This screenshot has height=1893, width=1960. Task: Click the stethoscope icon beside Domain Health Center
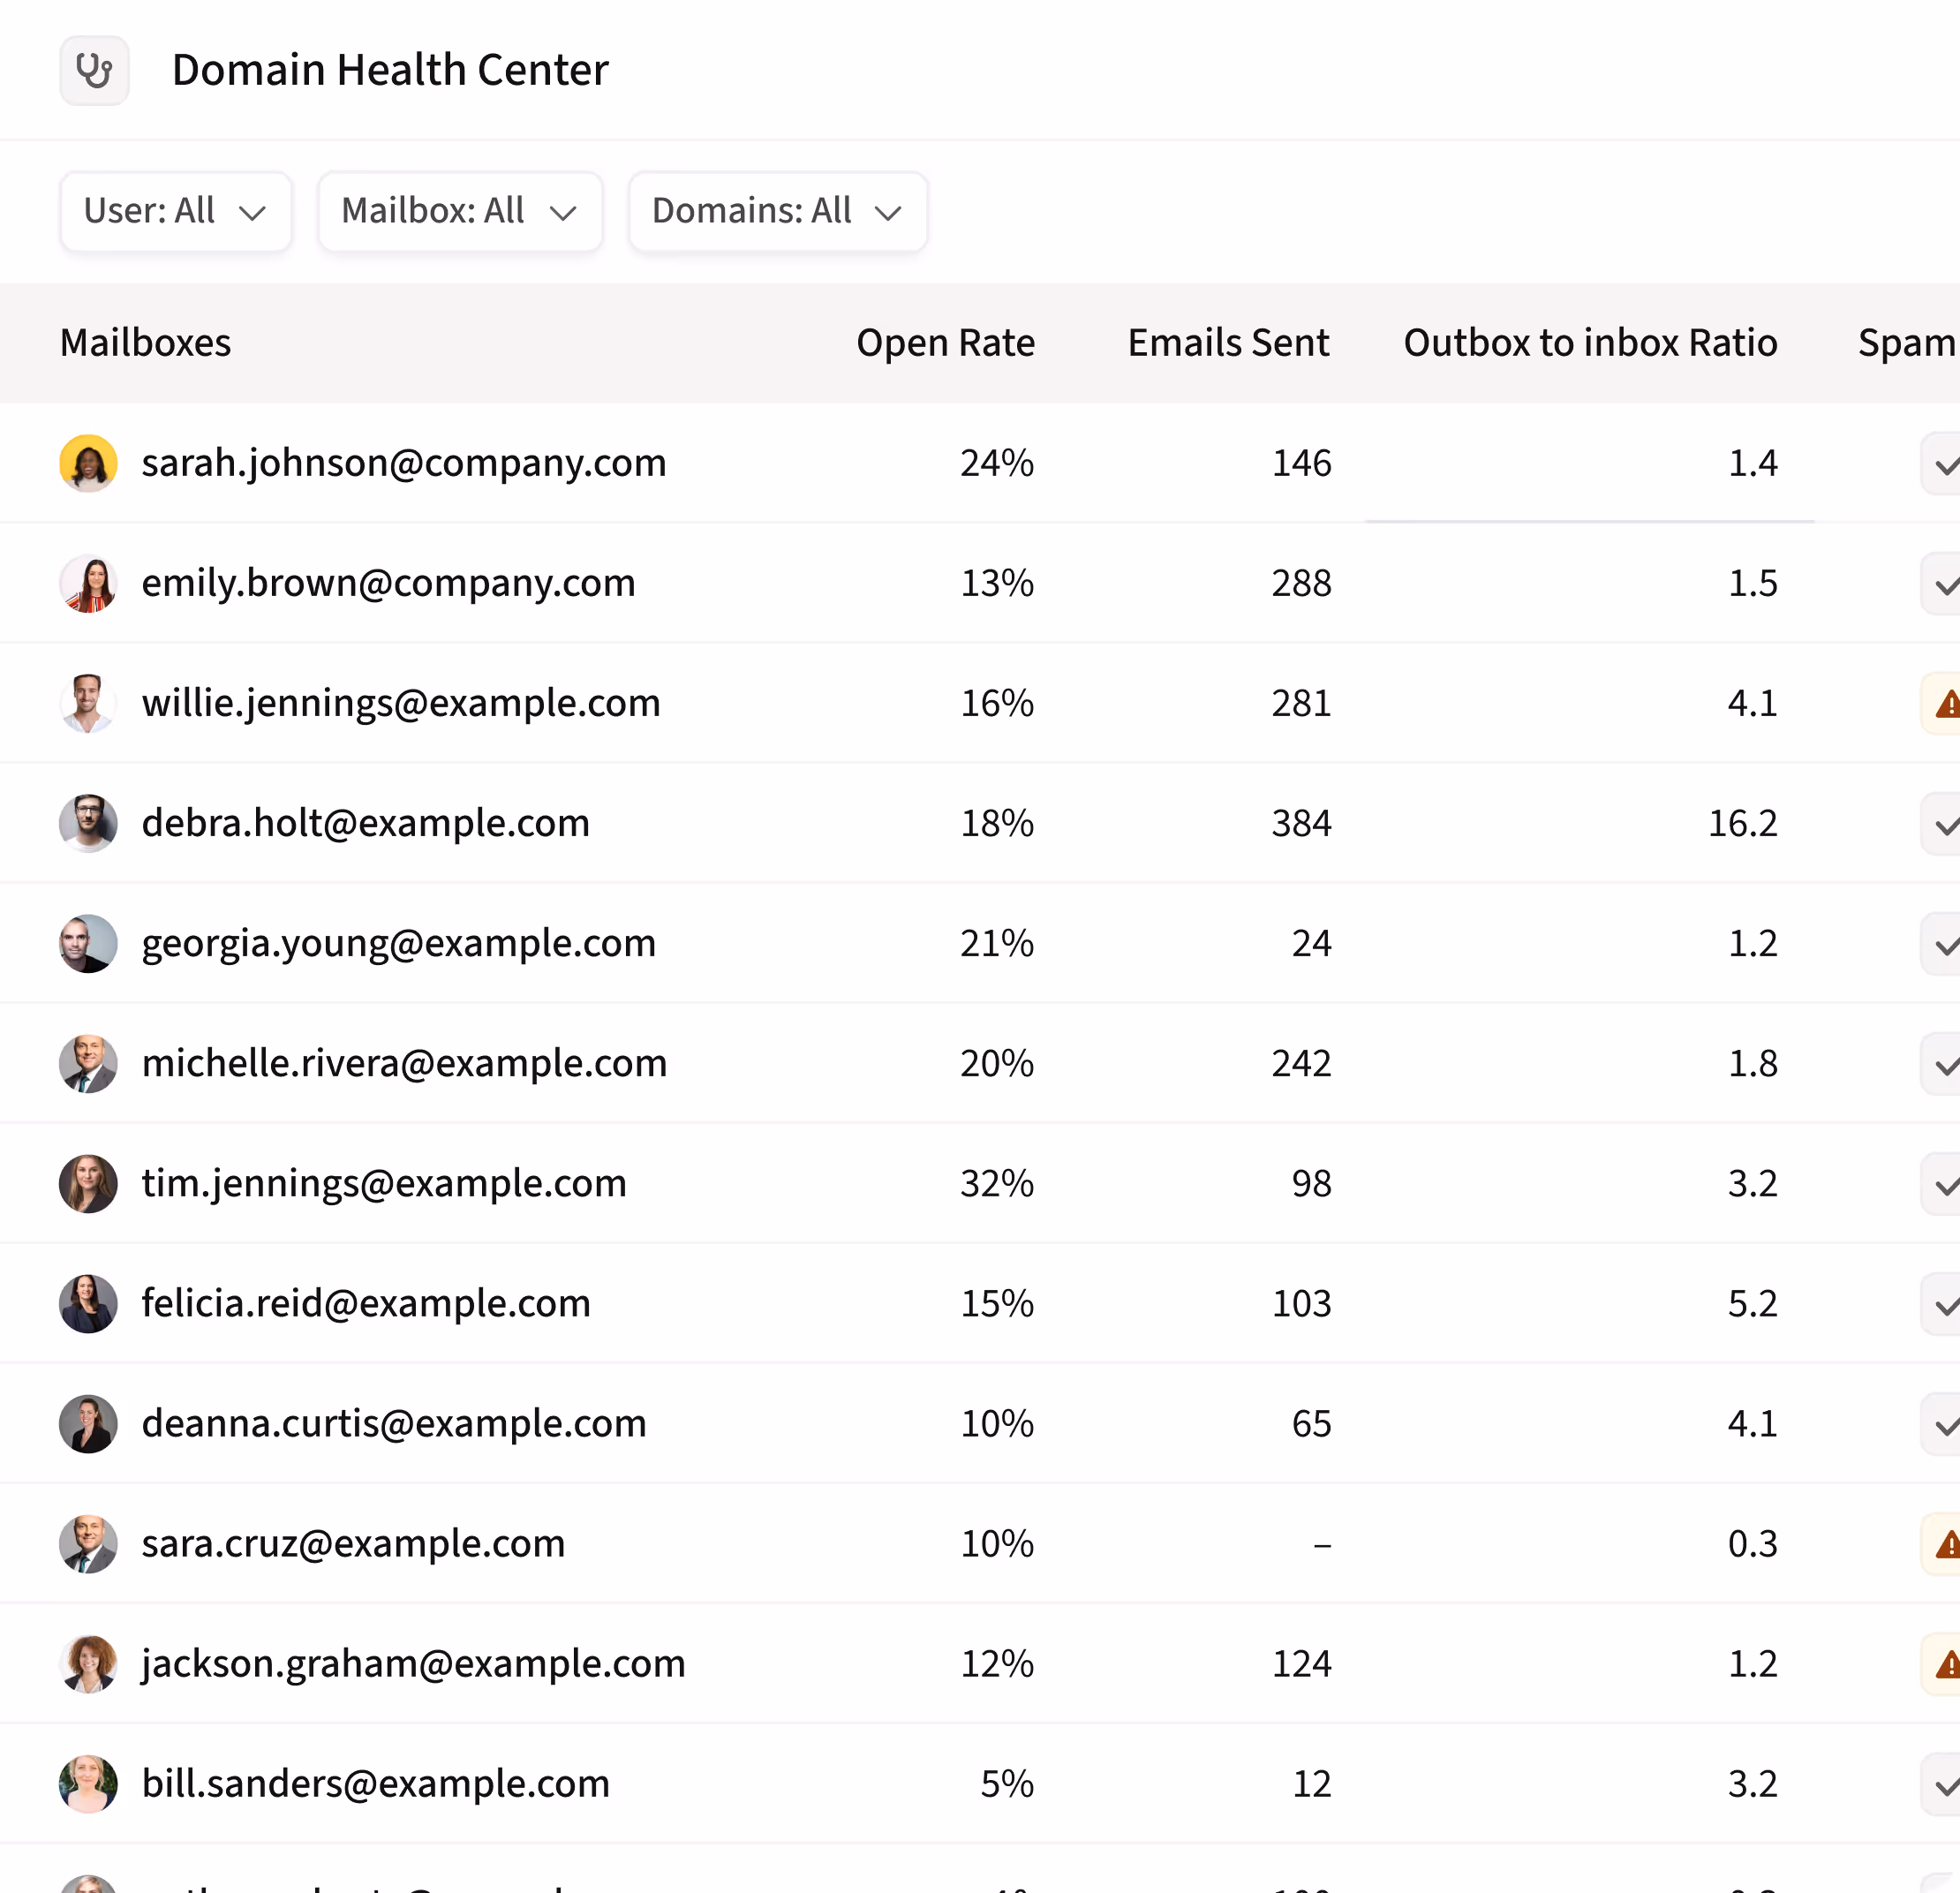tap(94, 70)
